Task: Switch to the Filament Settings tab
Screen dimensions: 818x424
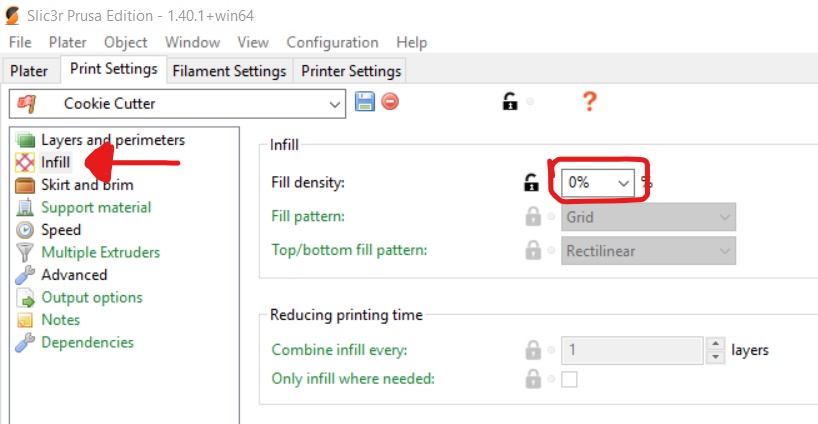Action: [x=230, y=71]
